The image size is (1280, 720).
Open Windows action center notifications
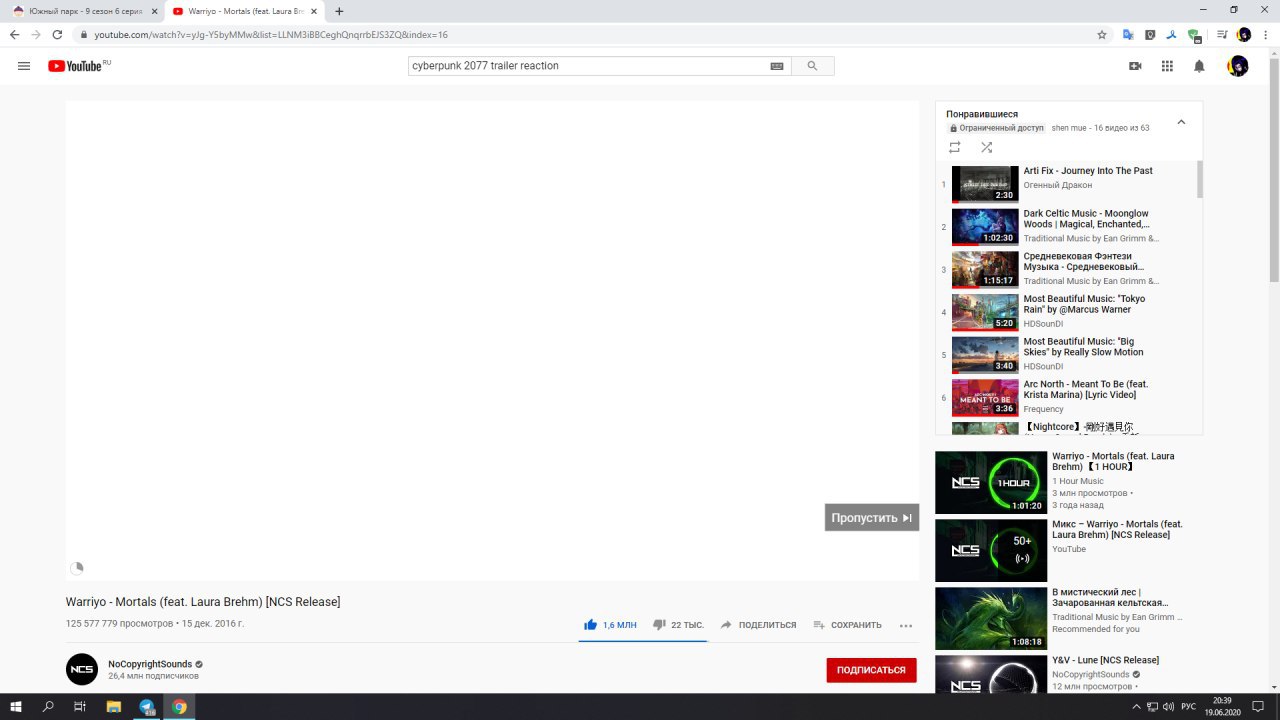[x=1258, y=706]
